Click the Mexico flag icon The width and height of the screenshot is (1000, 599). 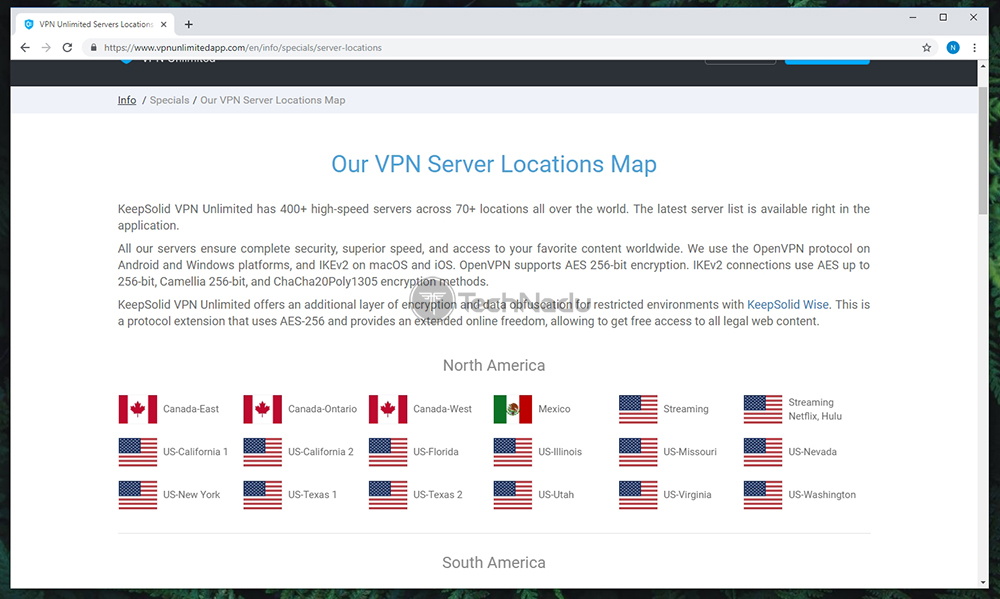(x=513, y=409)
